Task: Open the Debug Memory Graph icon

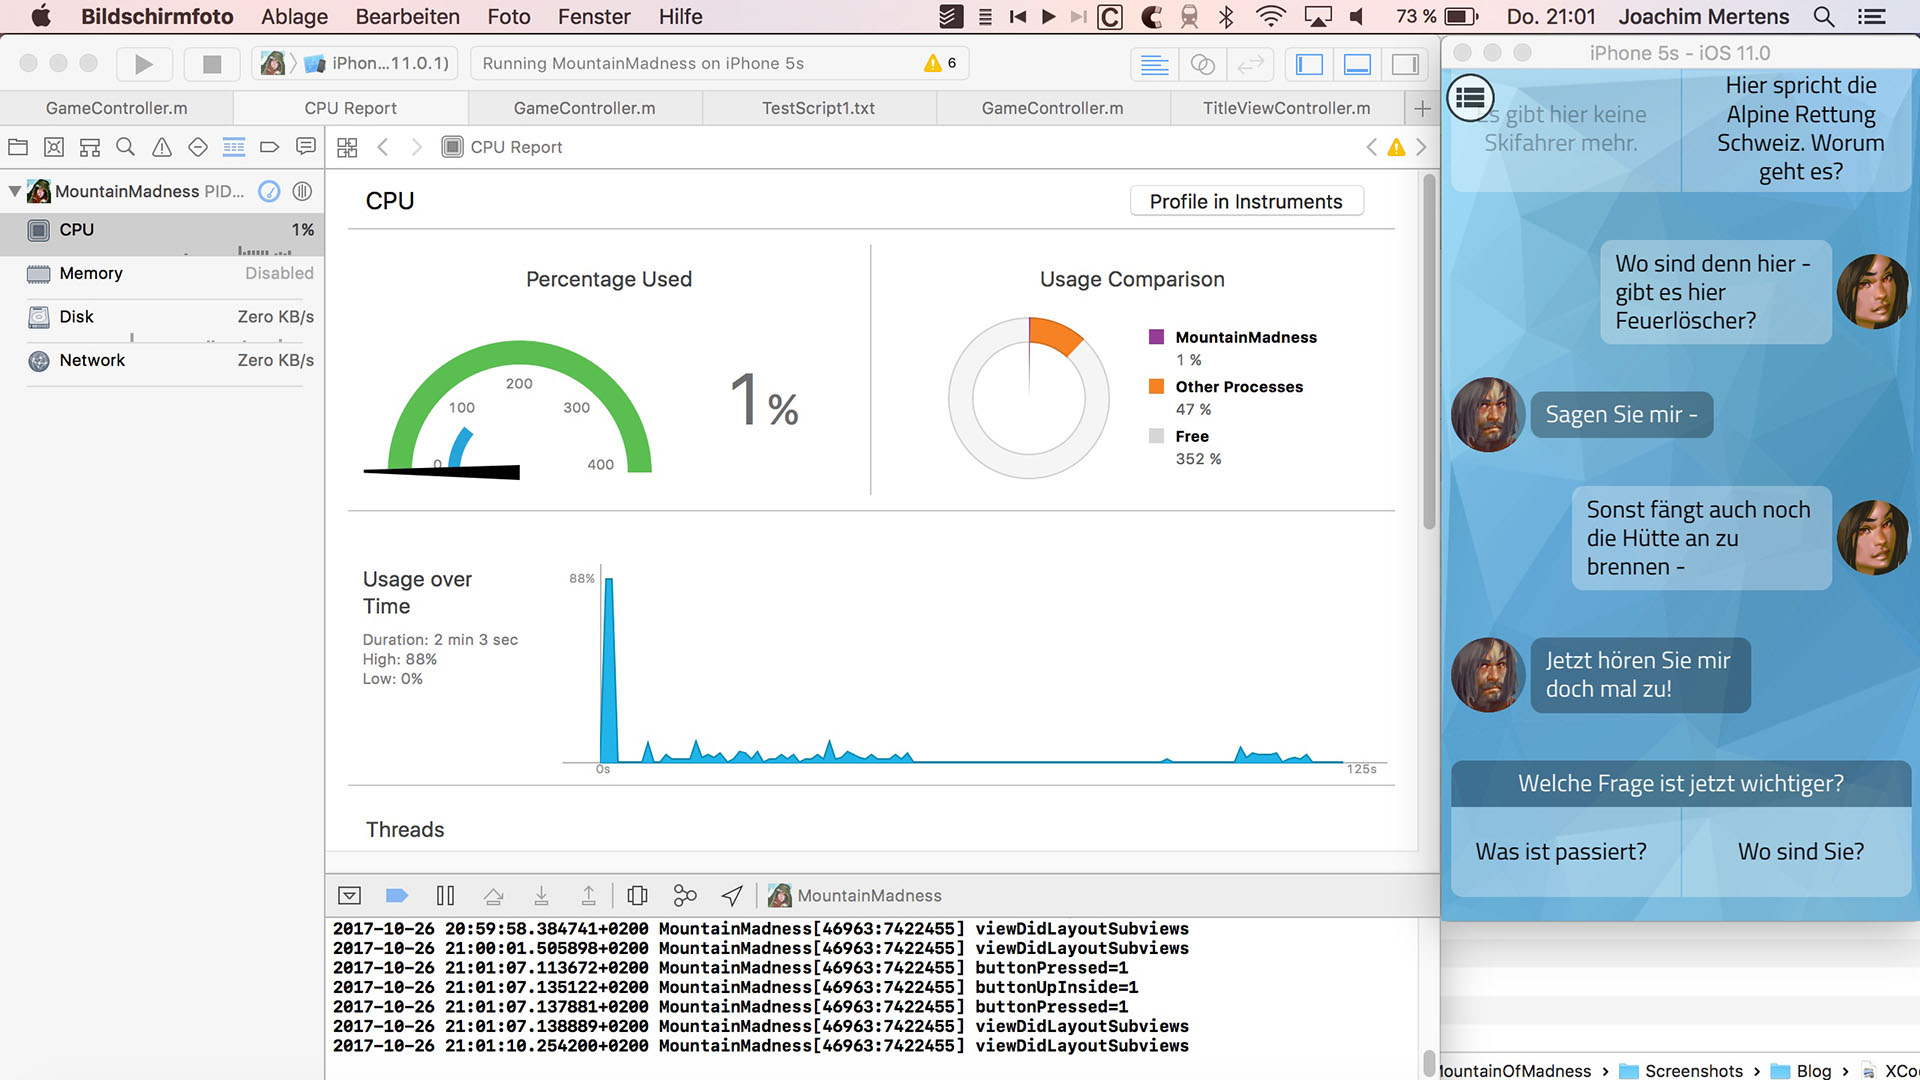Action: point(685,895)
